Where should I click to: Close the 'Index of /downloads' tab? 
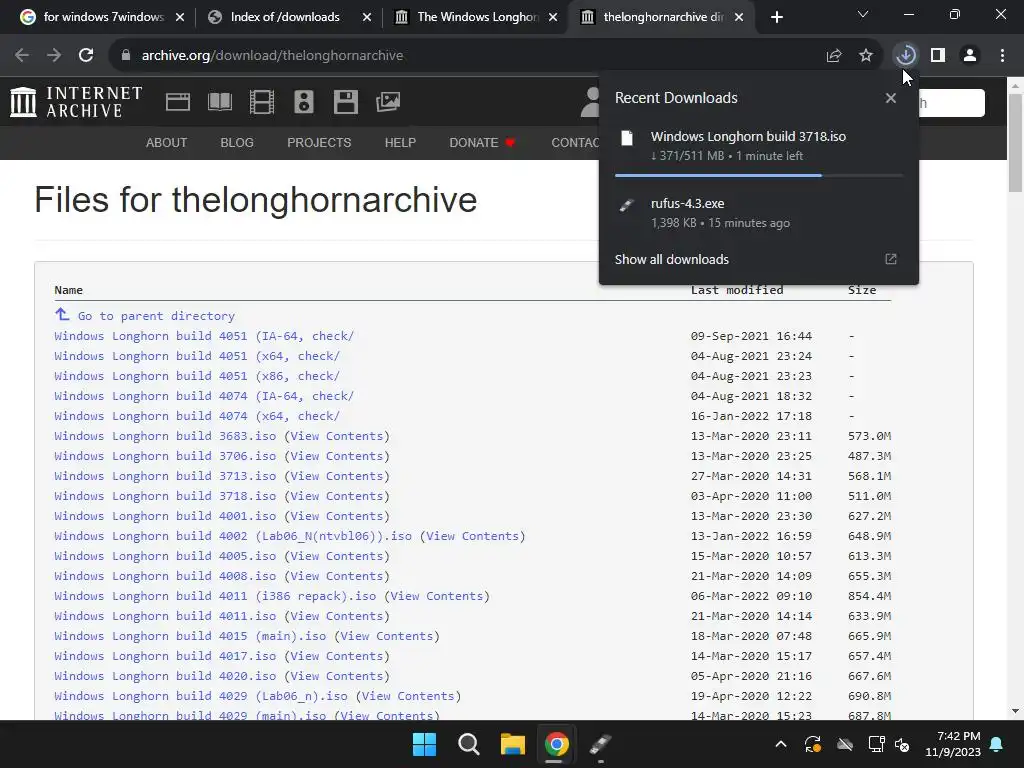coord(367,17)
